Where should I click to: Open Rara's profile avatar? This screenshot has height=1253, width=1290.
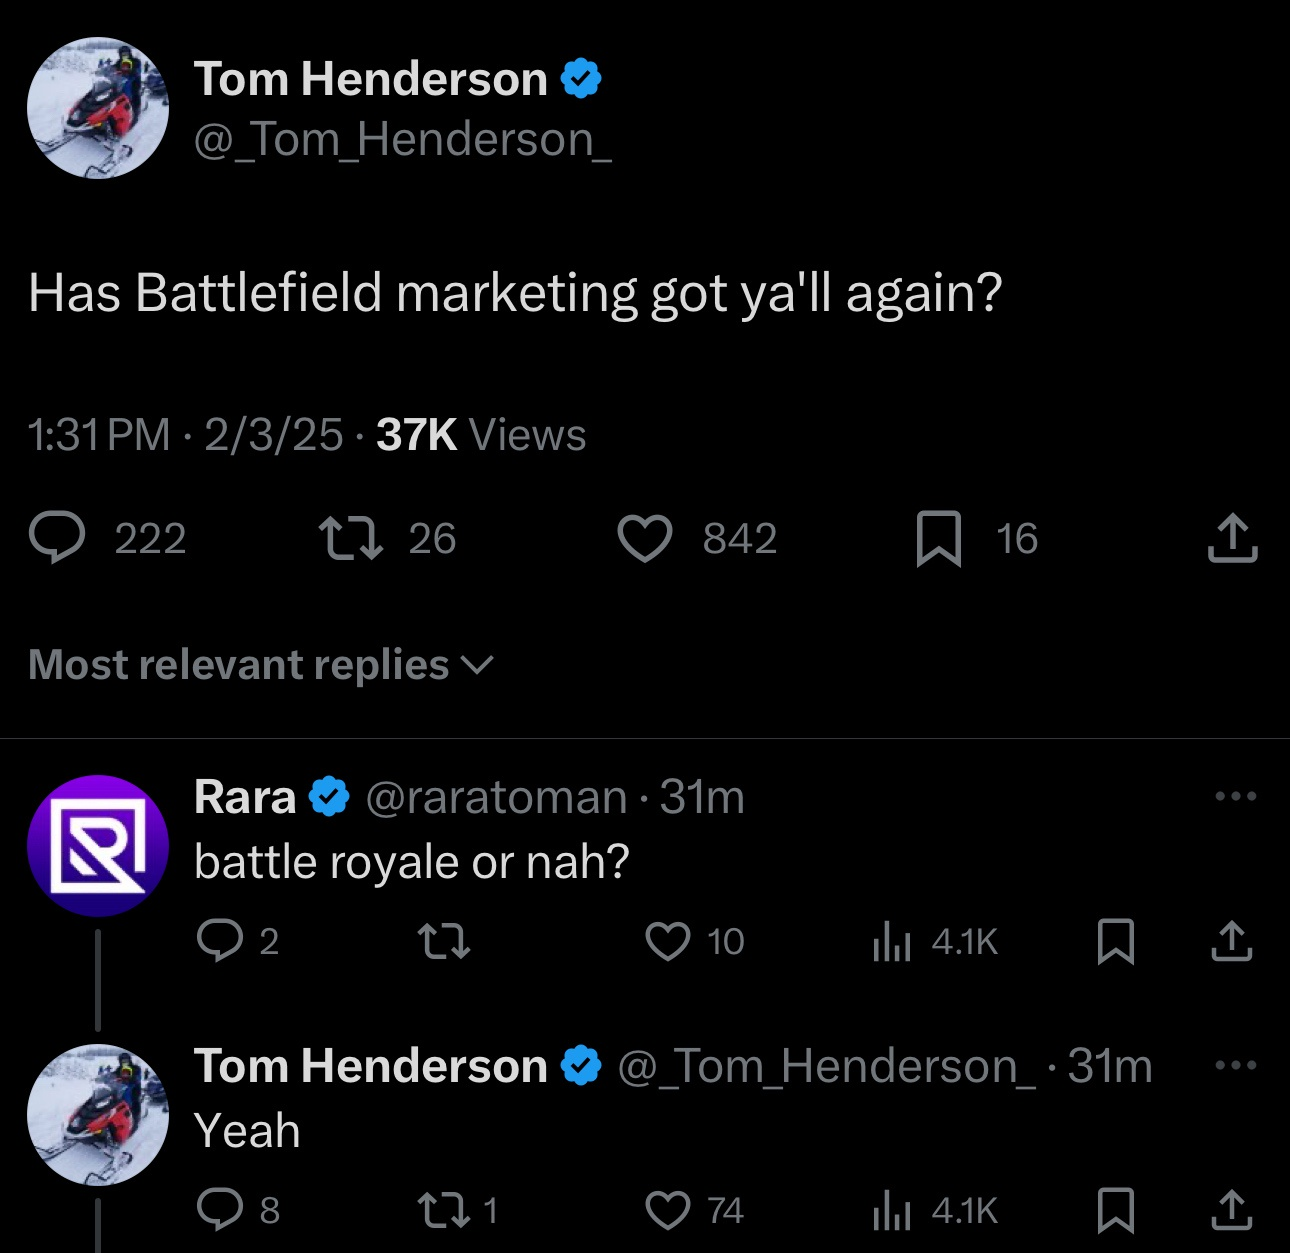pyautogui.click(x=99, y=845)
